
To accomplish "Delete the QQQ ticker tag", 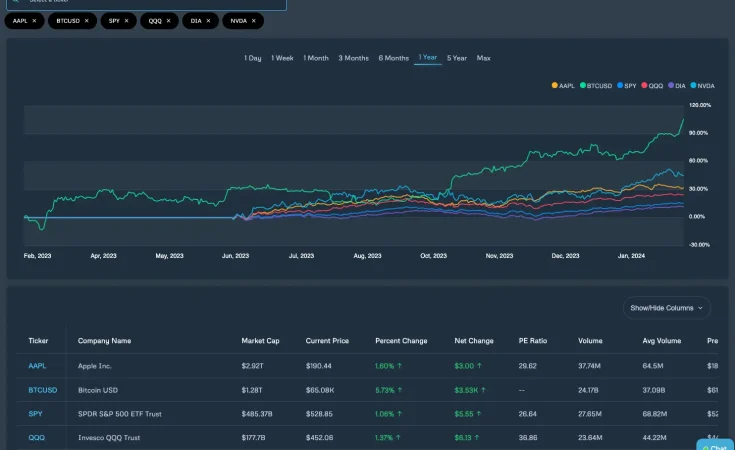I will 168,20.
